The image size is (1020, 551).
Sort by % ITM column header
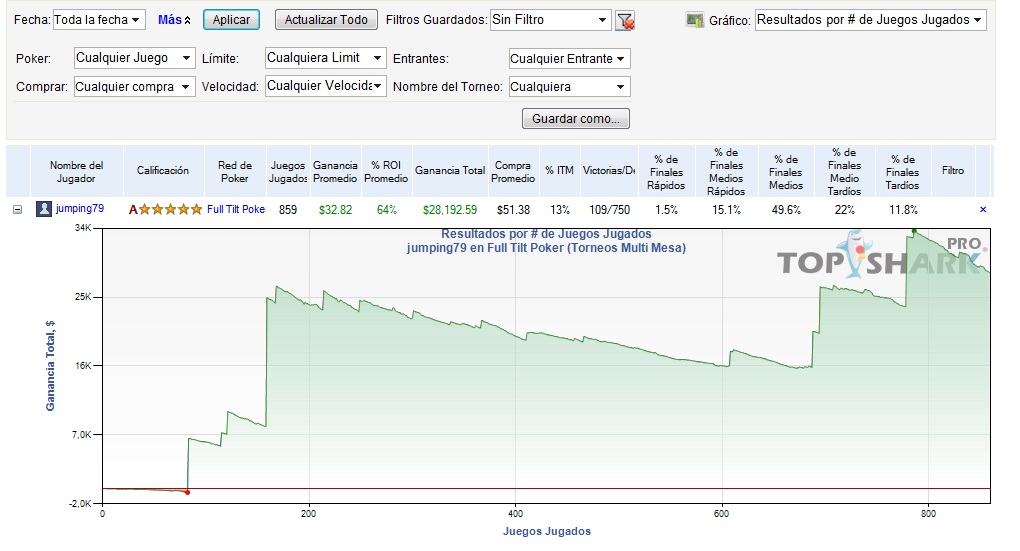[x=559, y=170]
